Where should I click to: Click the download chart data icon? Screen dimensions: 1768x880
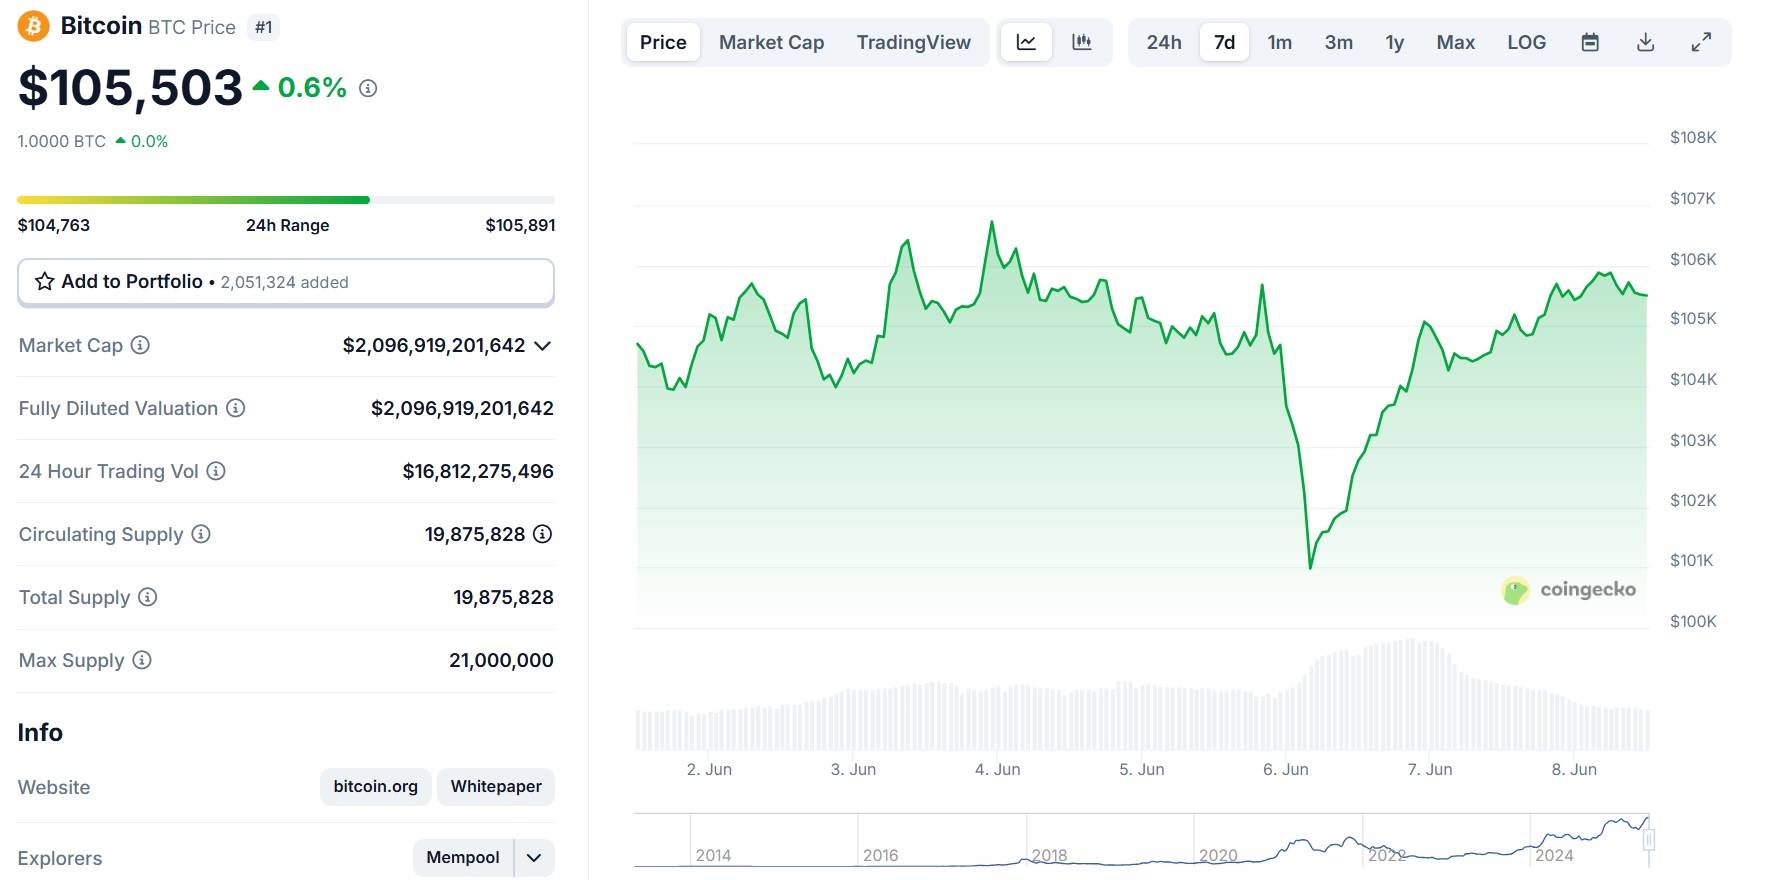tap(1645, 42)
